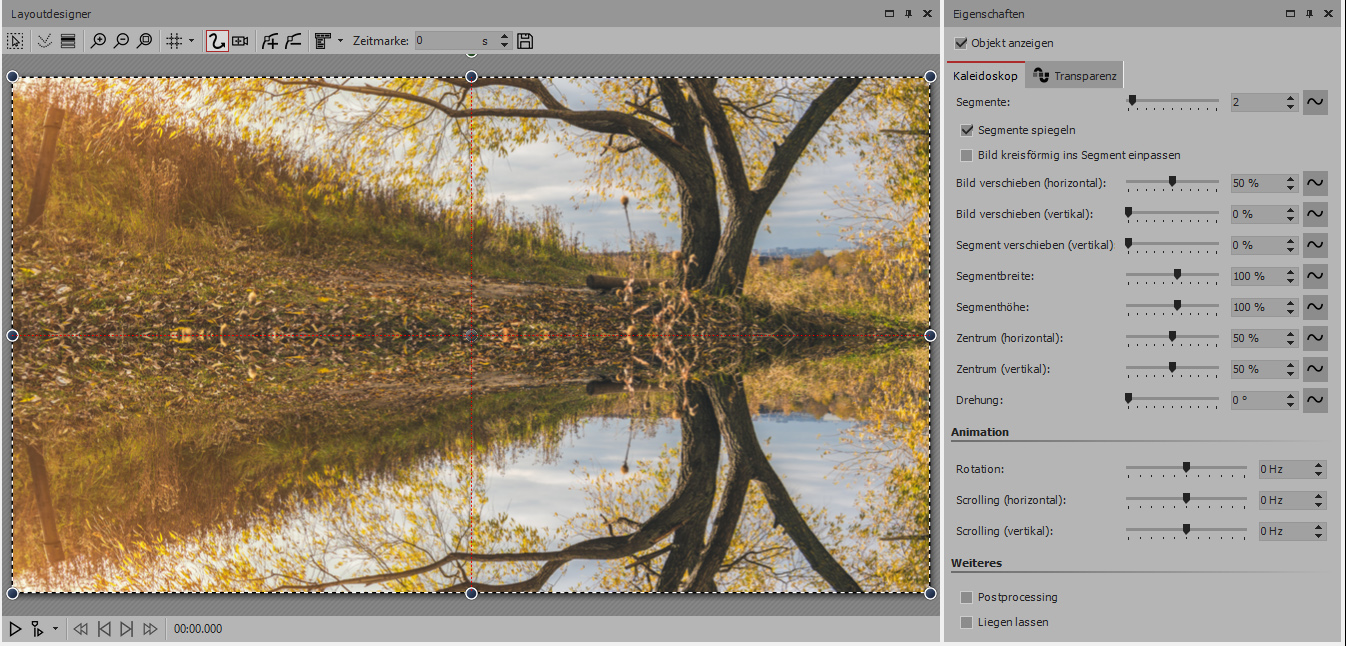Click the Zeitmarke input field

point(445,41)
